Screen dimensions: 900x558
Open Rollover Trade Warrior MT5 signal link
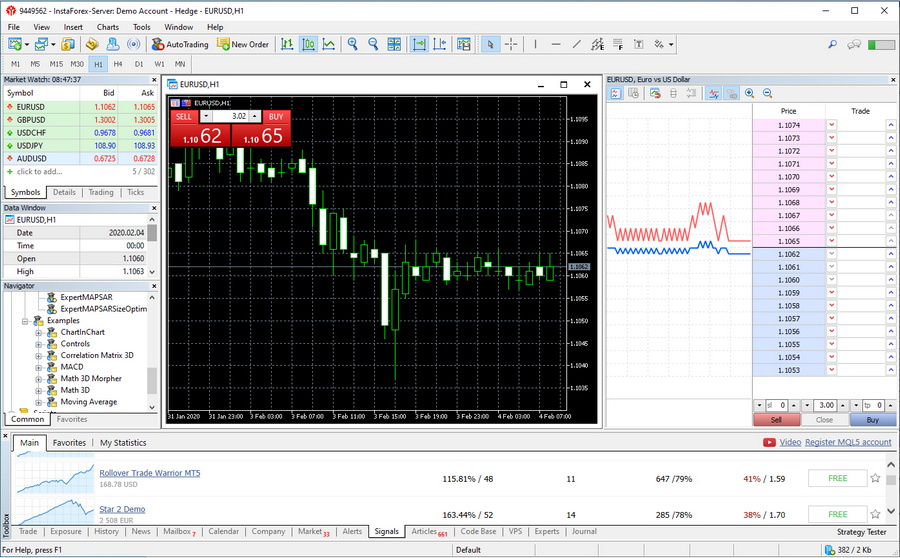[x=149, y=473]
